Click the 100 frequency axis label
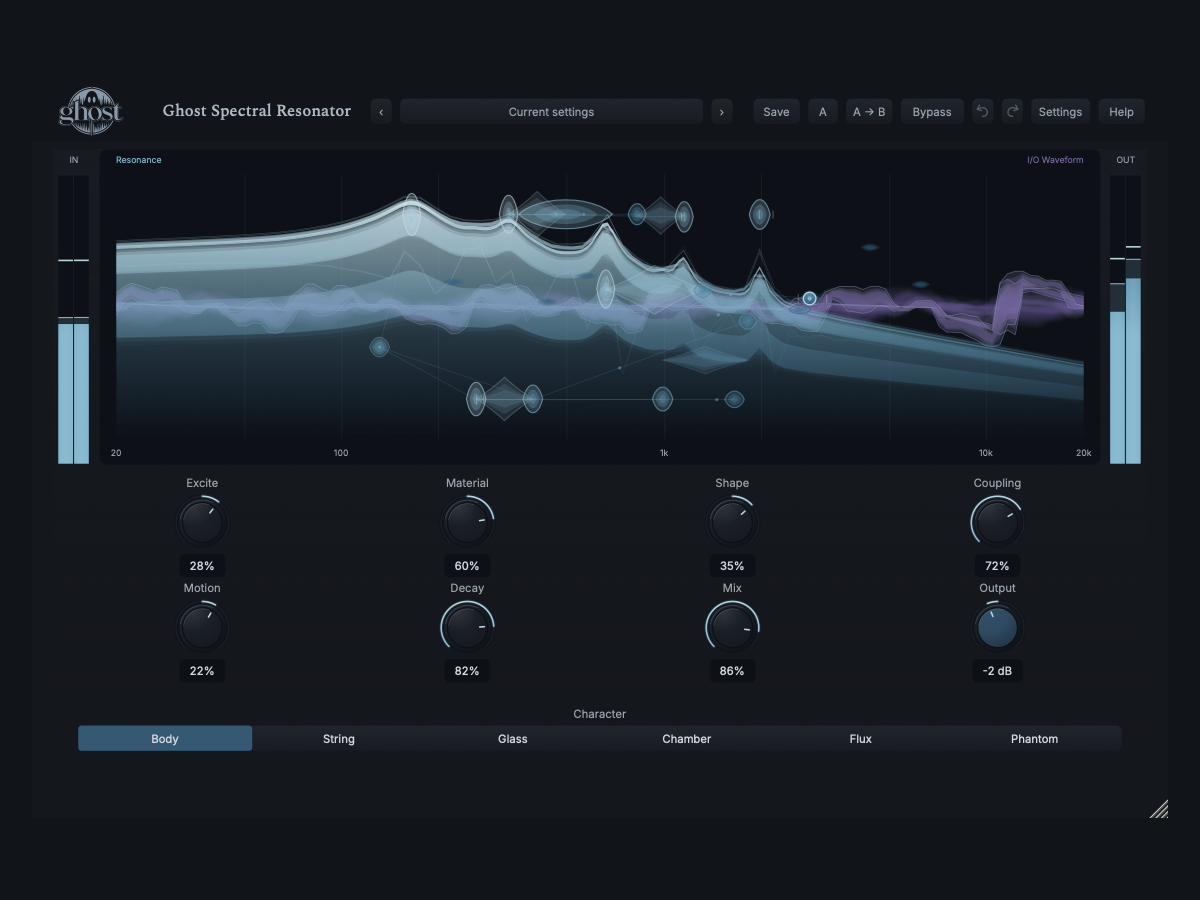This screenshot has width=1200, height=900. pyautogui.click(x=341, y=453)
